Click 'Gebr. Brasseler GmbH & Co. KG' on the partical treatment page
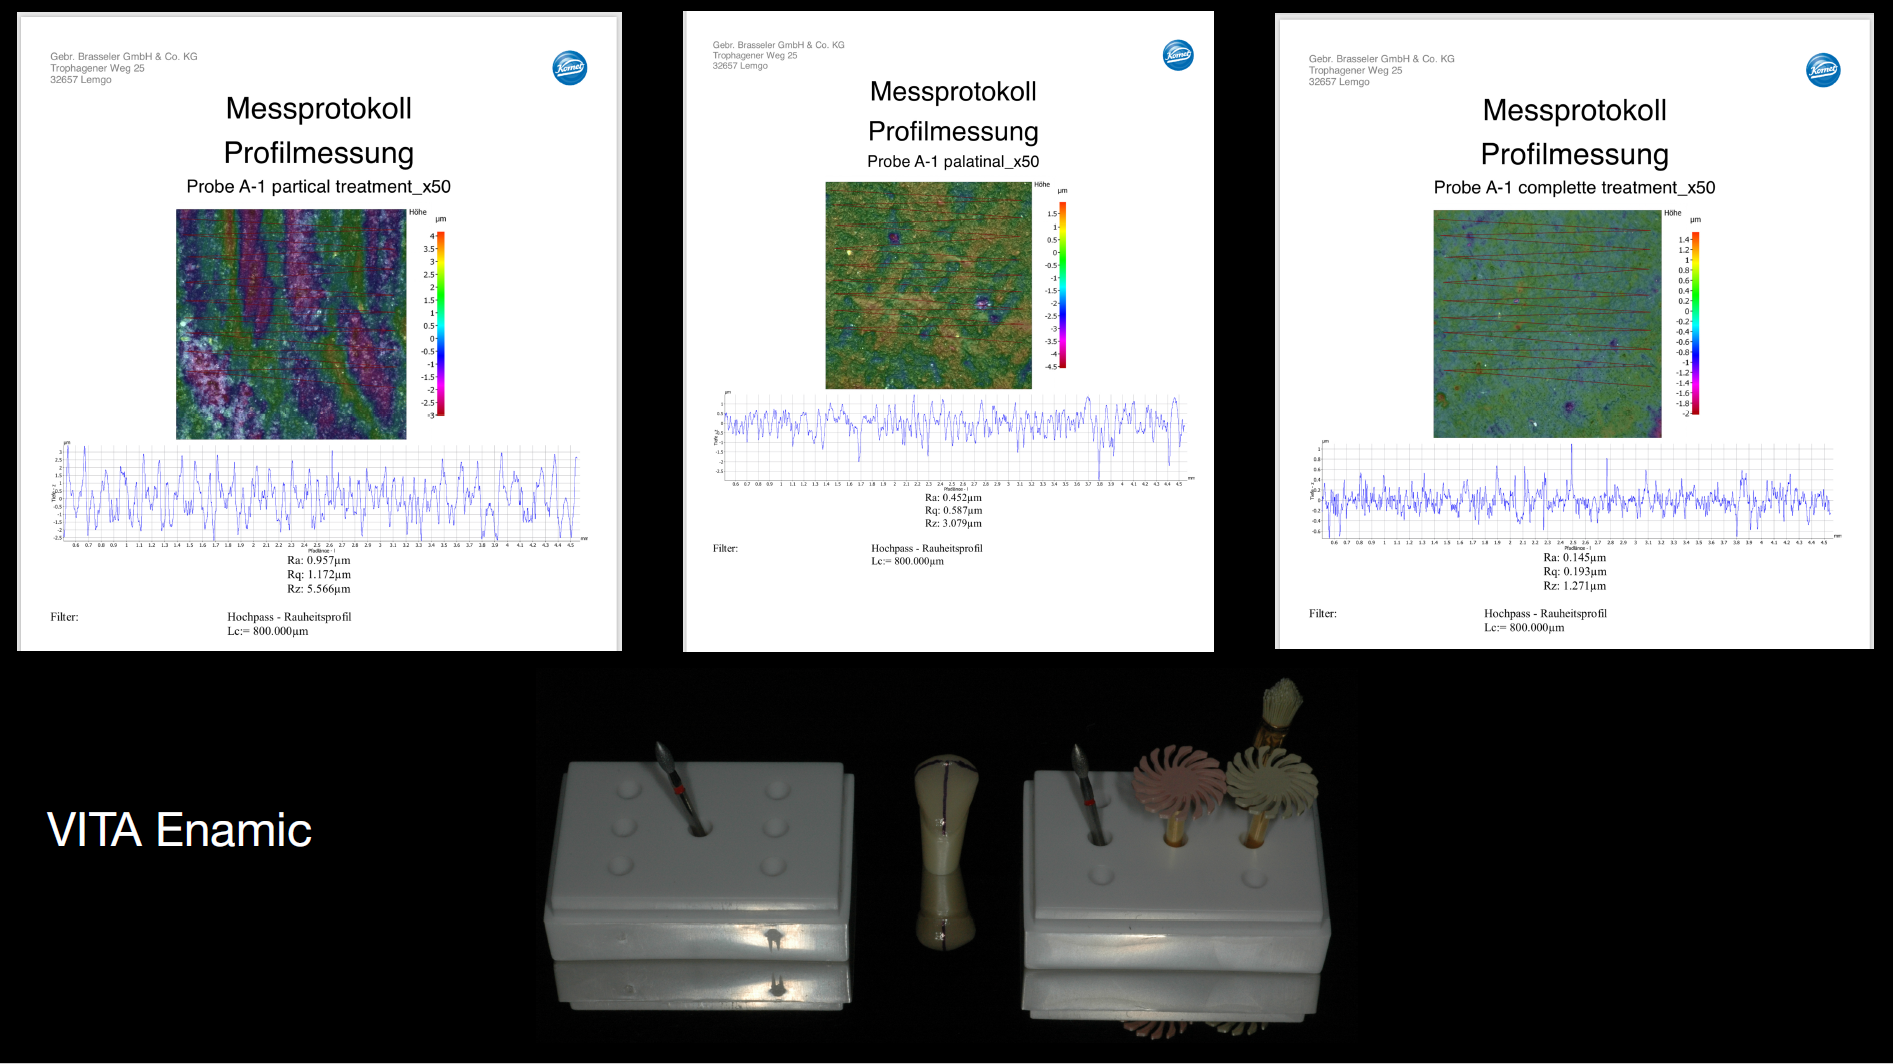1893x1064 pixels. click(x=124, y=57)
